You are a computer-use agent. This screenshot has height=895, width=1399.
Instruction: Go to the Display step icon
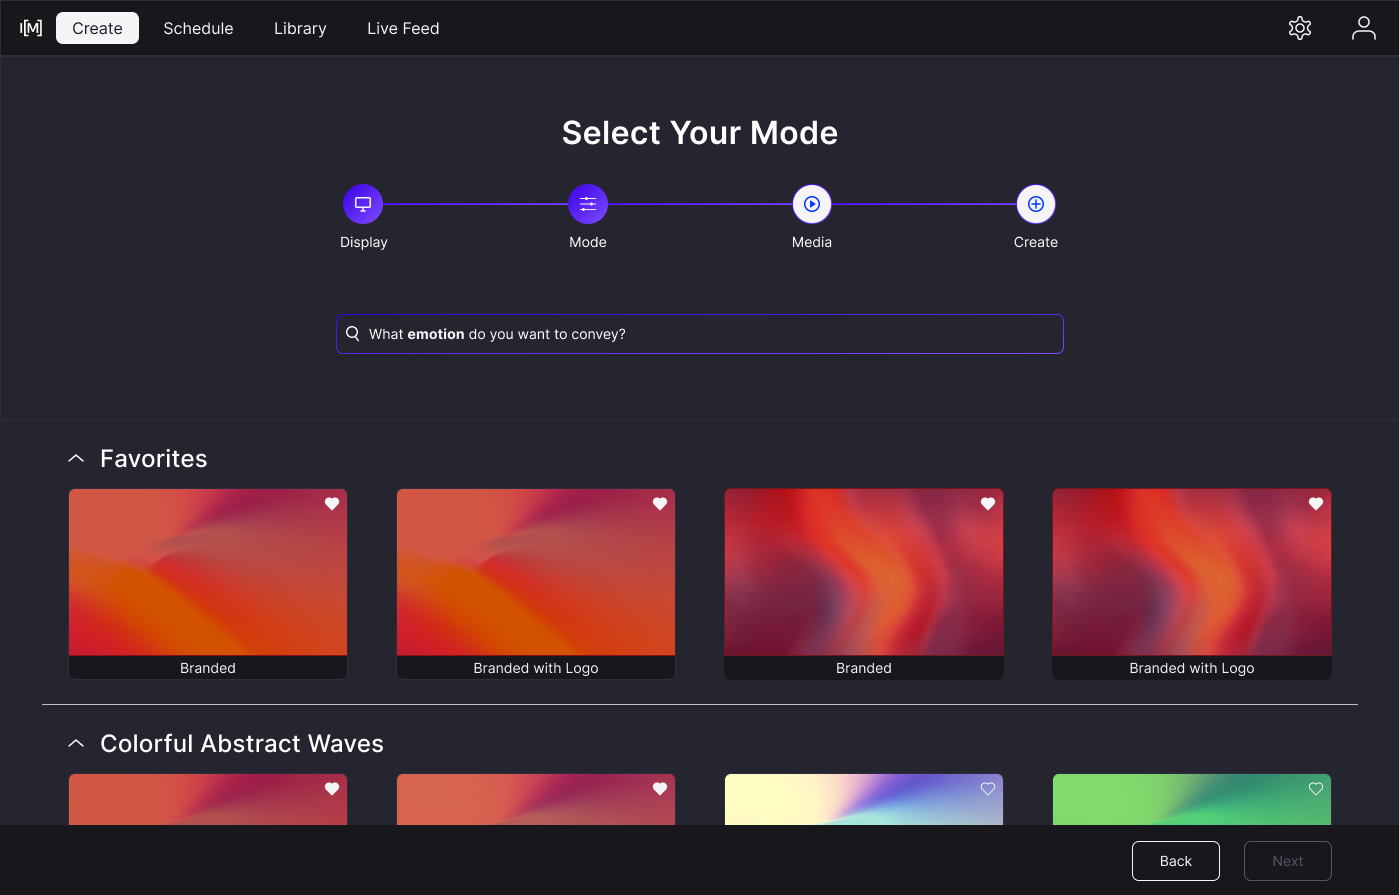click(x=363, y=204)
